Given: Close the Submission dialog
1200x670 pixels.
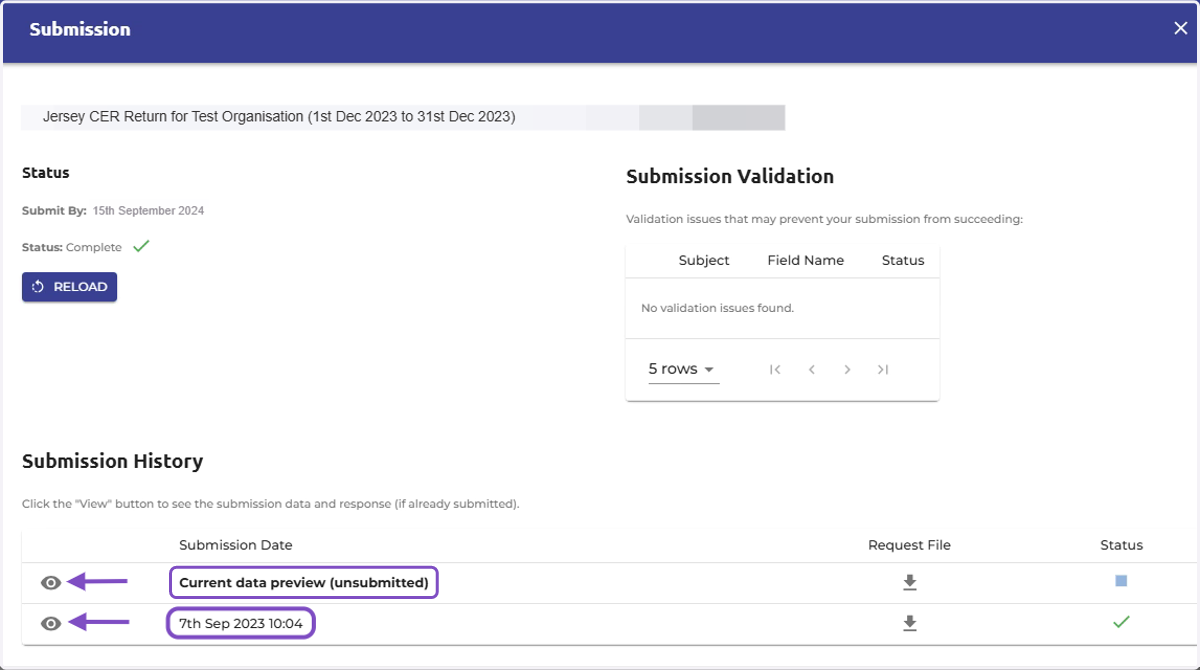Looking at the screenshot, I should tap(1180, 28).
